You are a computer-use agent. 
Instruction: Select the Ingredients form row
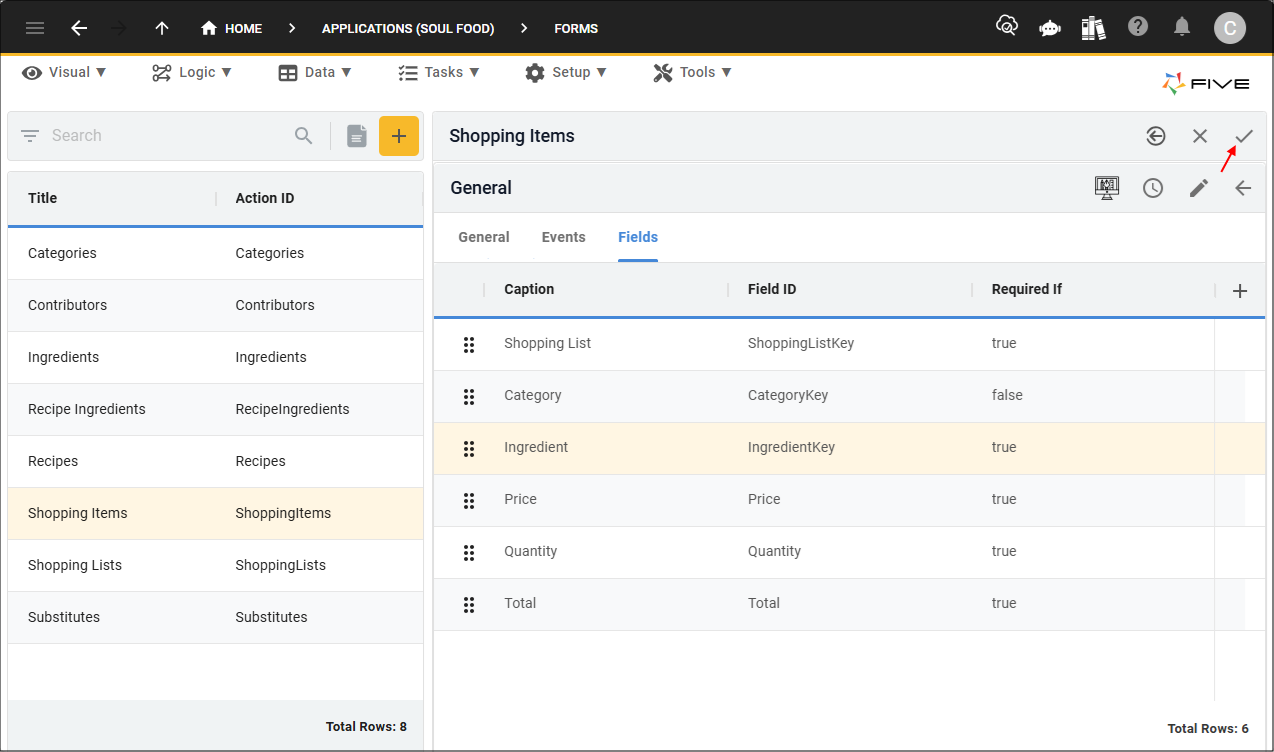[215, 357]
